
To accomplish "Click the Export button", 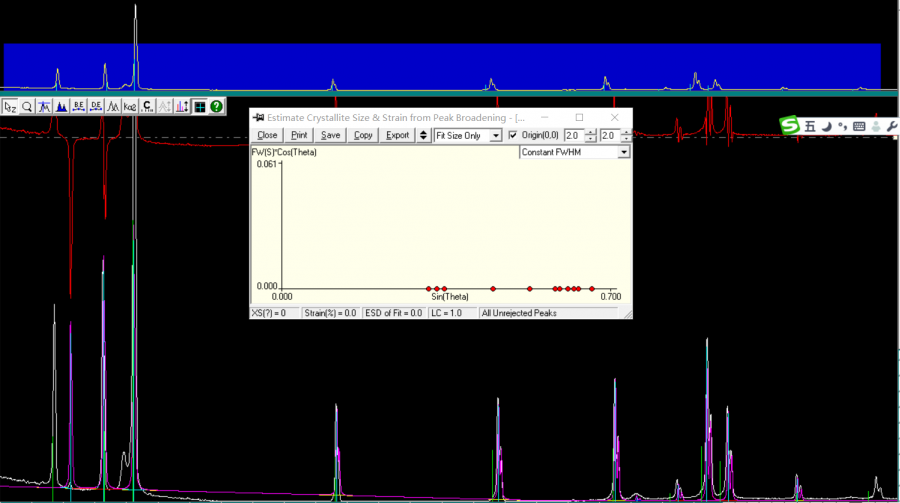I will pos(397,135).
